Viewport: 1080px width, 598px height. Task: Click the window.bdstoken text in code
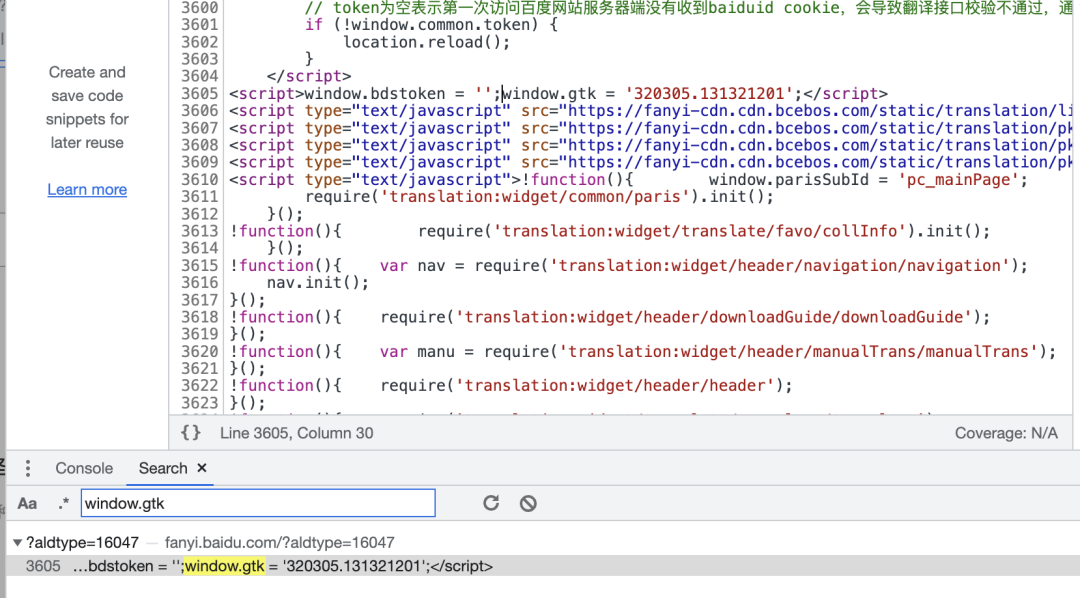[375, 94]
